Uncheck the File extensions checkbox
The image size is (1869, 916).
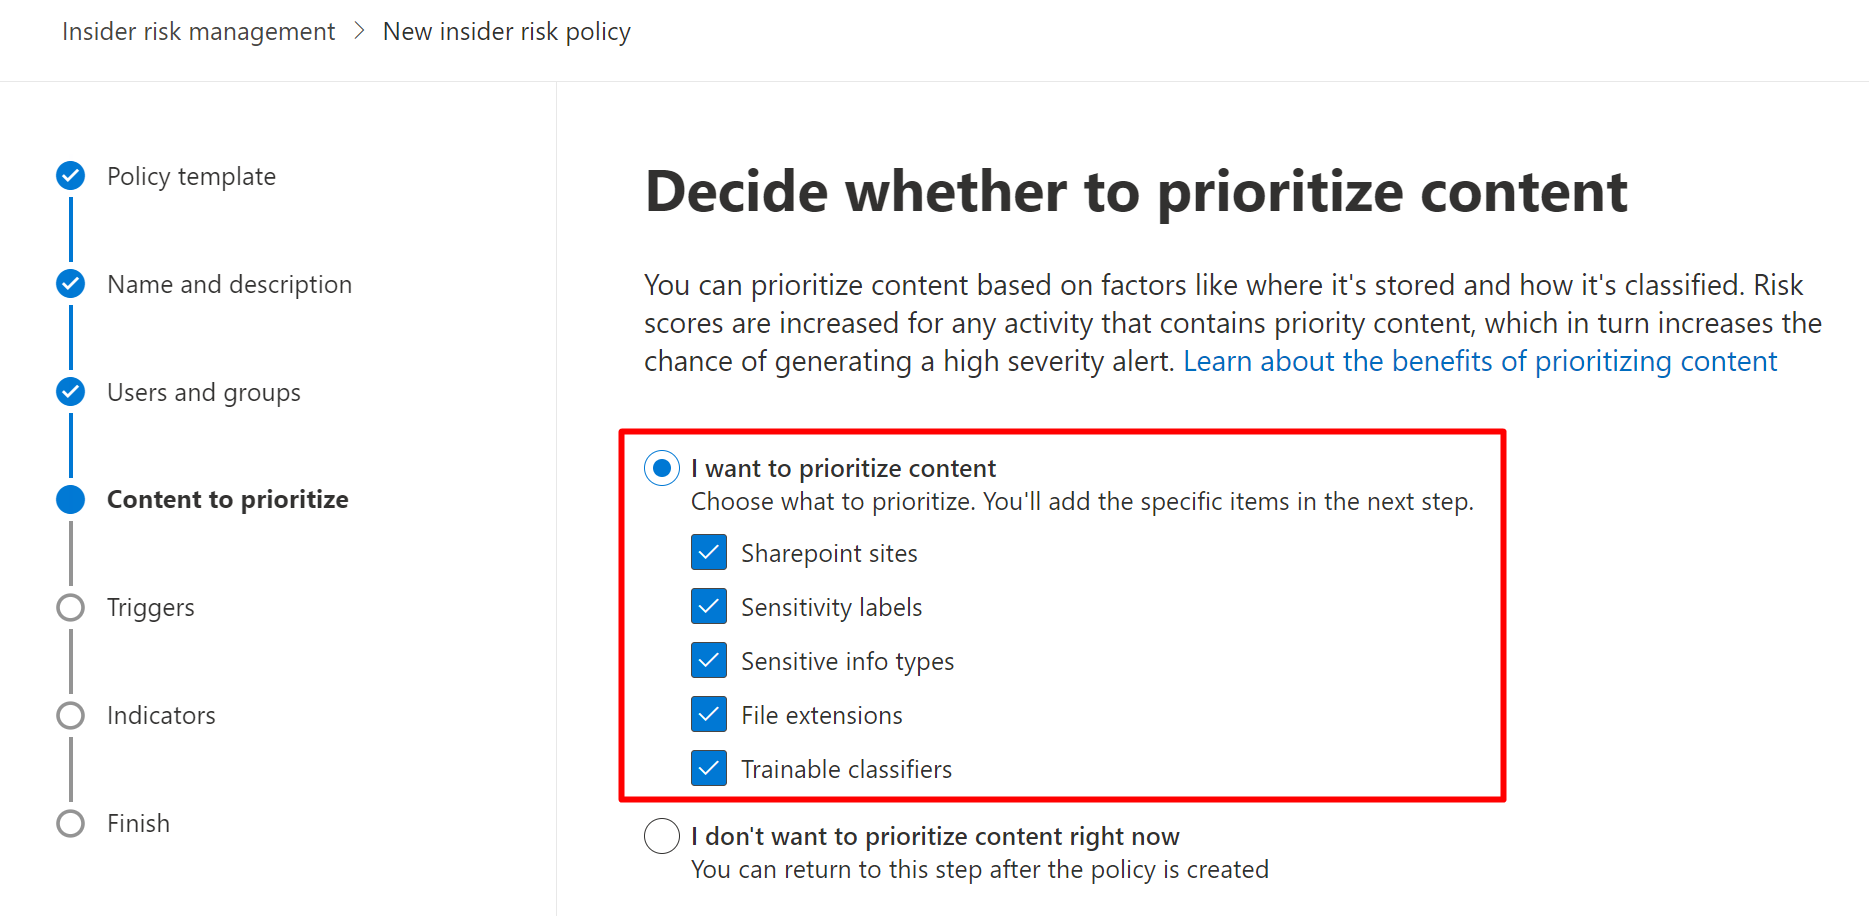click(709, 714)
